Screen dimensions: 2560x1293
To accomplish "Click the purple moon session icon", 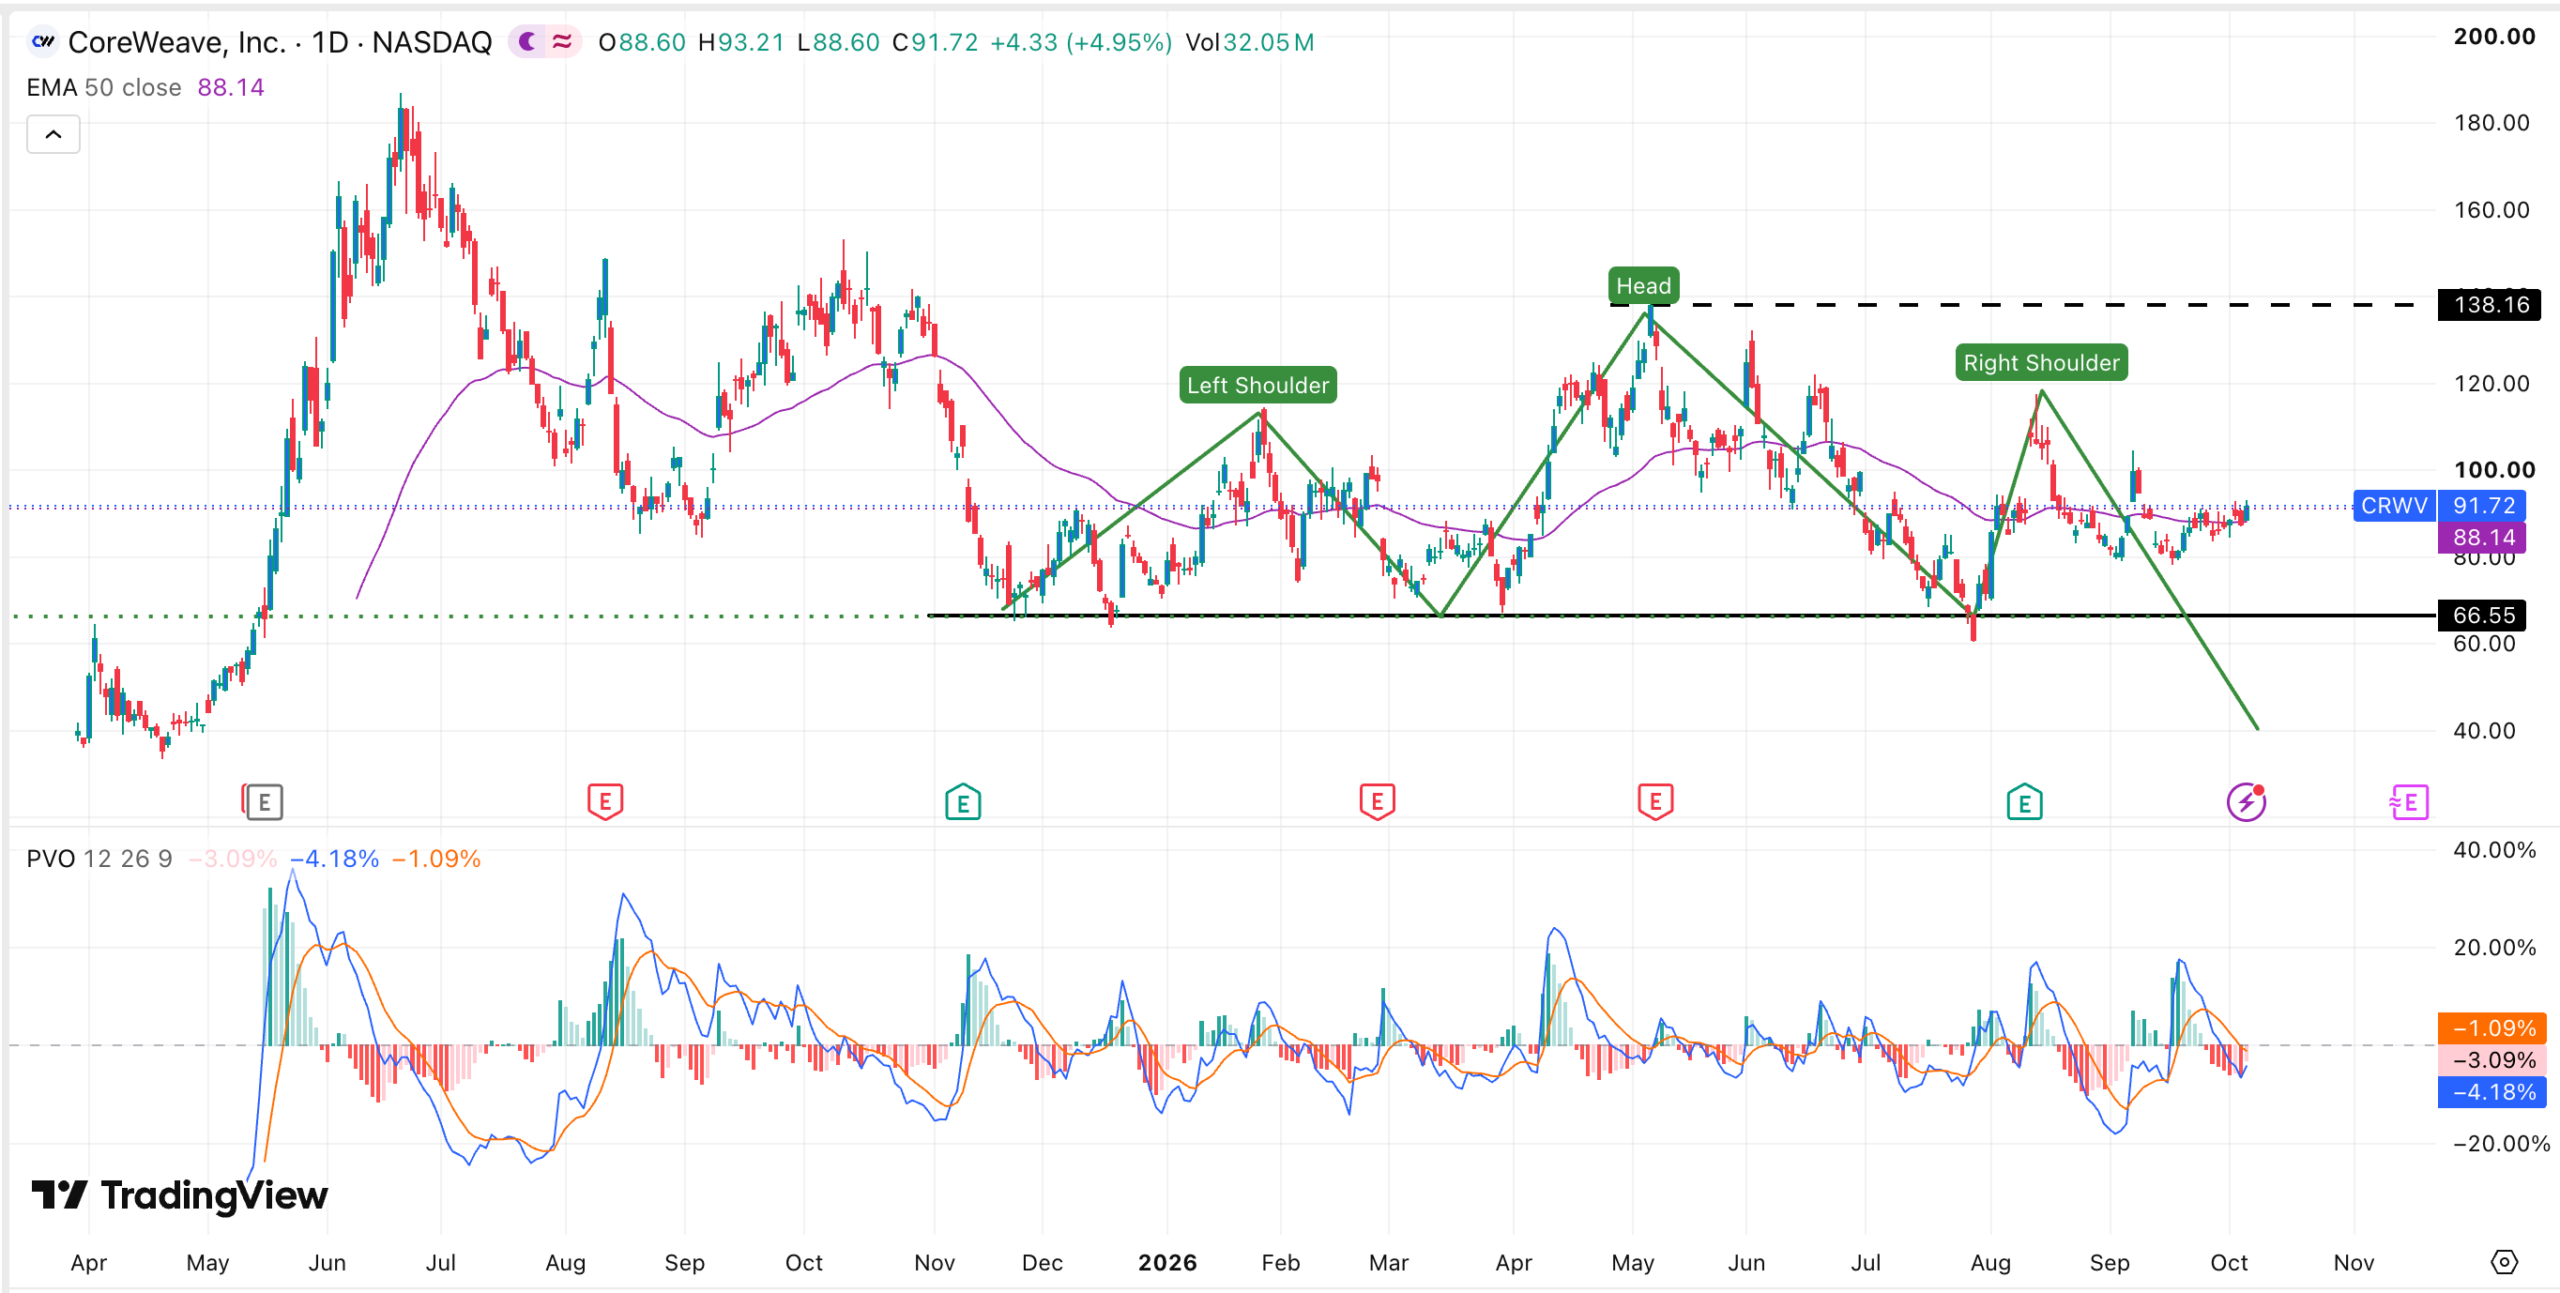I will click(x=528, y=42).
